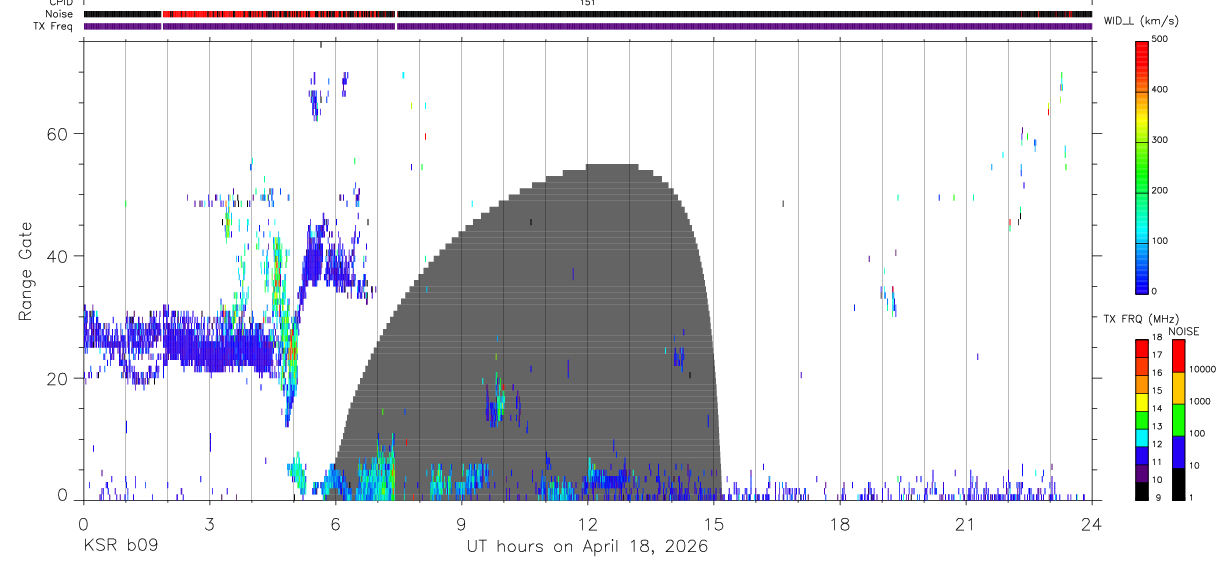Click the 'Noise' row label at top left
1228x567 pixels.
pos(59,15)
